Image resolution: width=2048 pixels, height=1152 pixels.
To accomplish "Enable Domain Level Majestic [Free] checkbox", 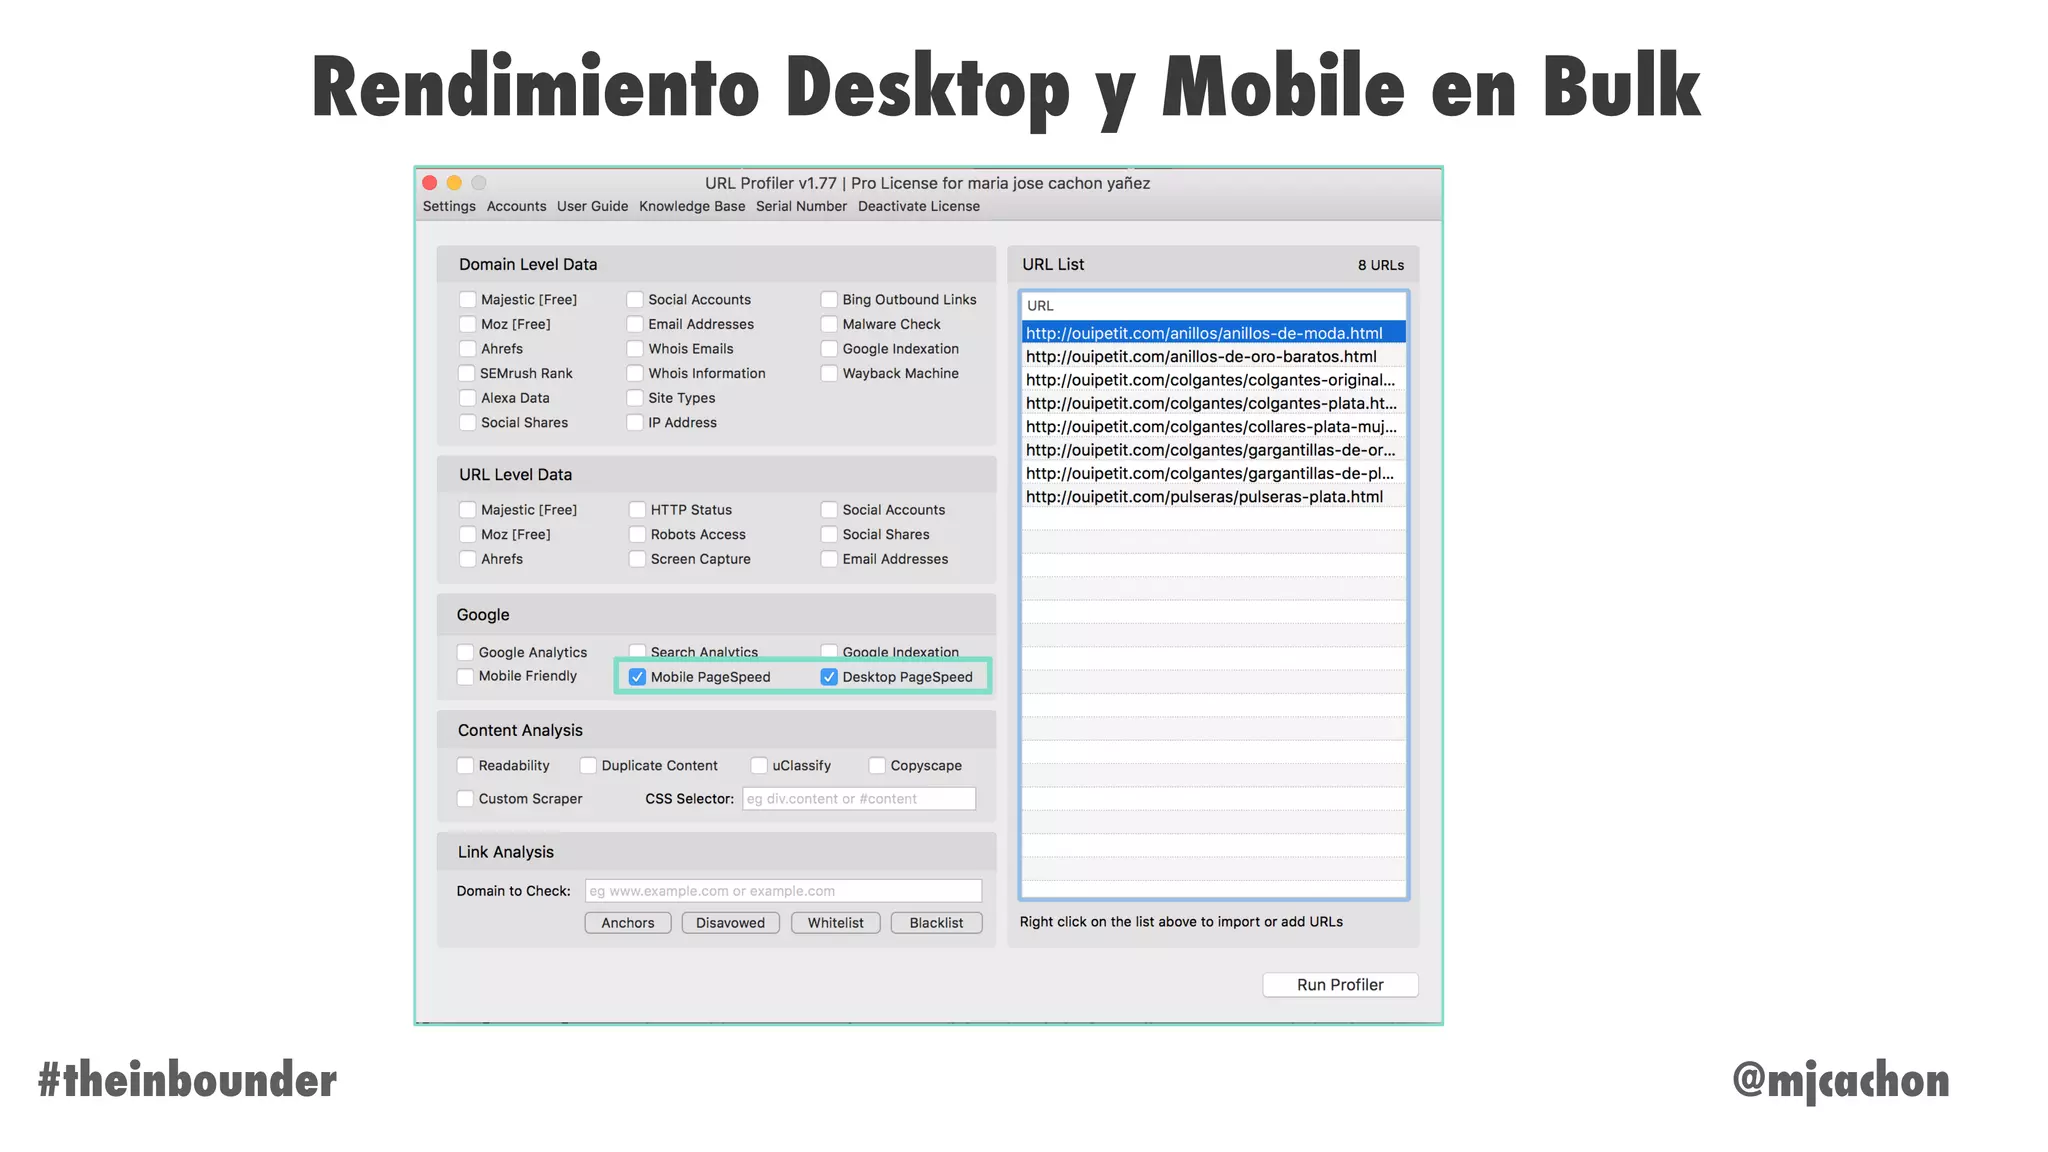I will 467,299.
